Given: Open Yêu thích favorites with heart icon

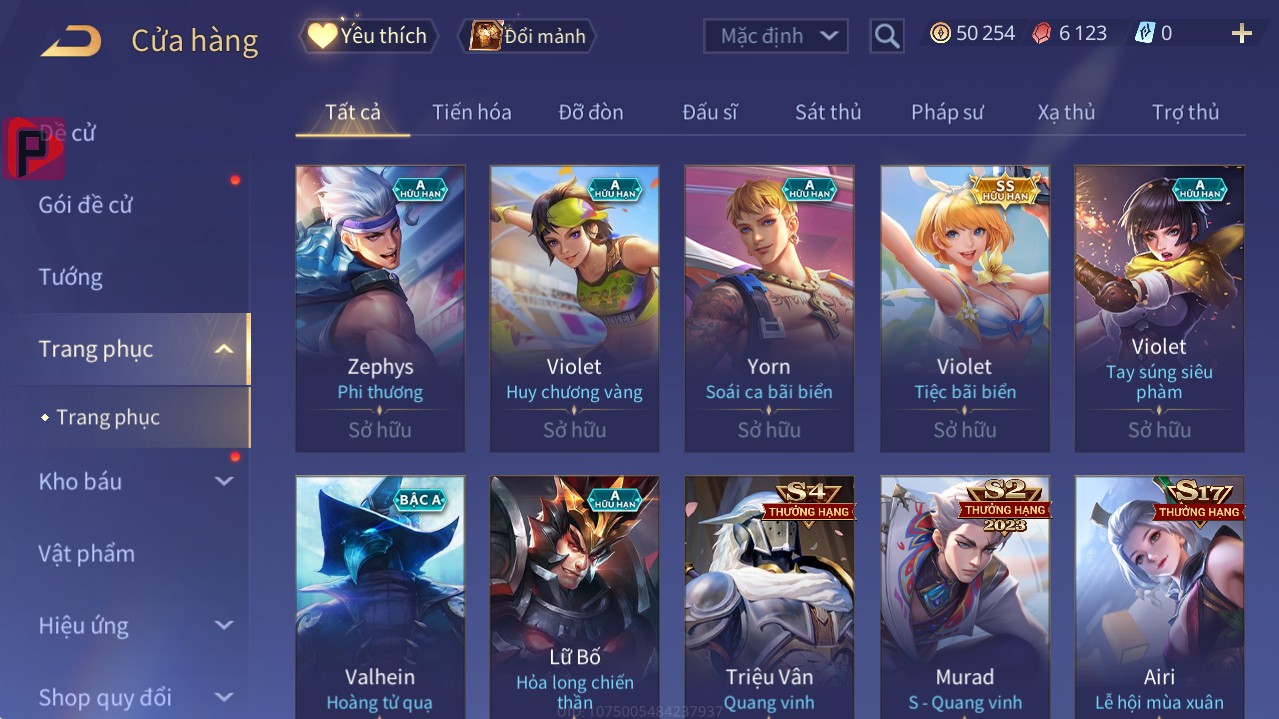Looking at the screenshot, I should click(x=369, y=36).
